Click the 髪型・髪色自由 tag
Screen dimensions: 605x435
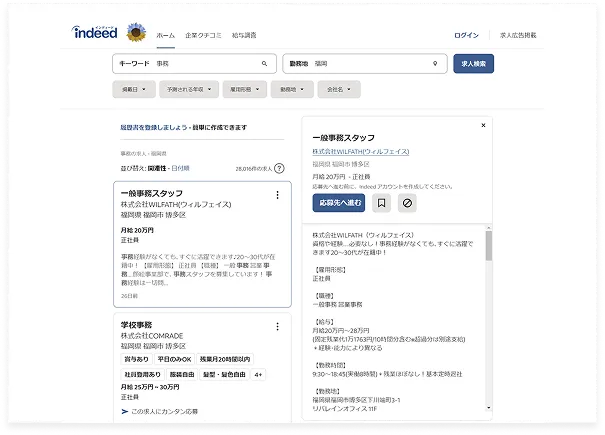pyautogui.click(x=224, y=375)
